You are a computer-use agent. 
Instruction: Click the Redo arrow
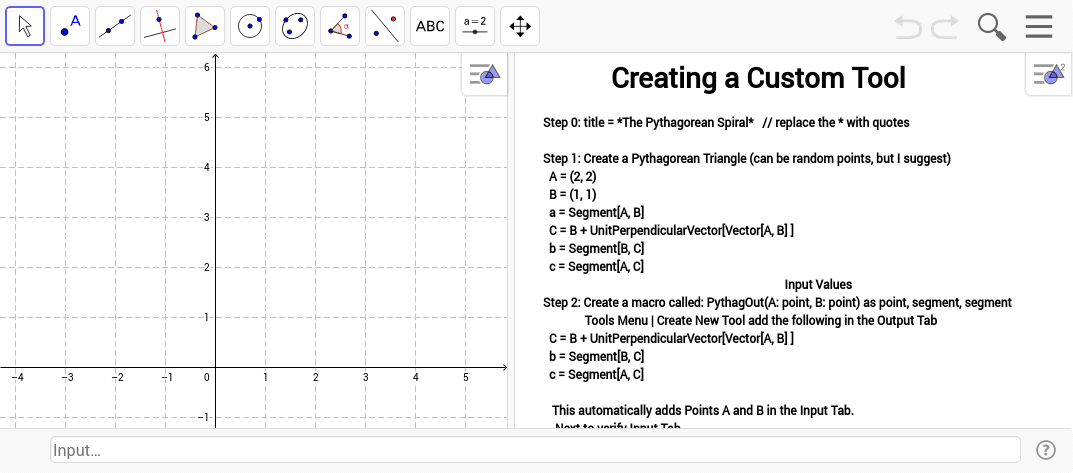tap(945, 27)
